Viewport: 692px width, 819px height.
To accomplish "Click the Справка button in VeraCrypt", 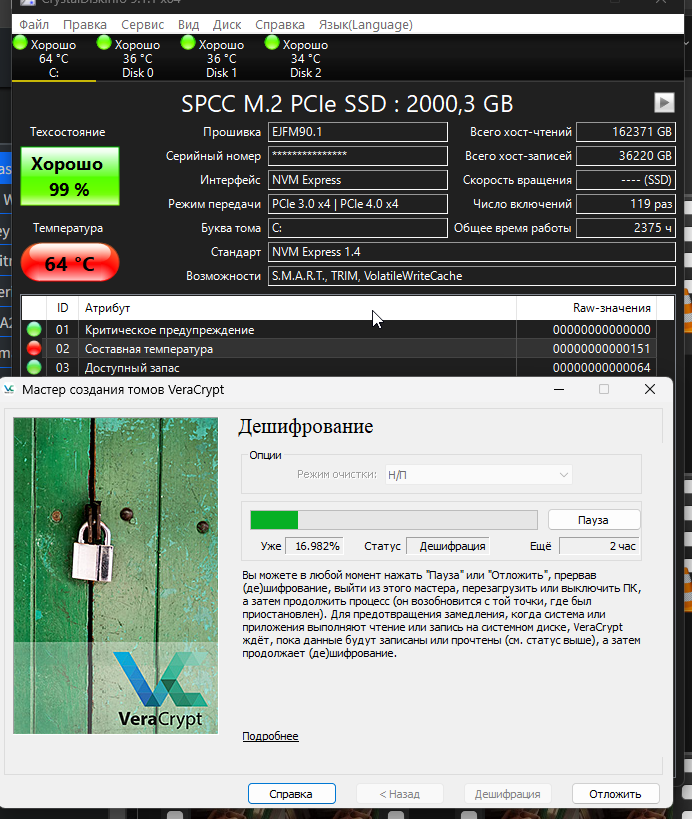I will coord(291,794).
